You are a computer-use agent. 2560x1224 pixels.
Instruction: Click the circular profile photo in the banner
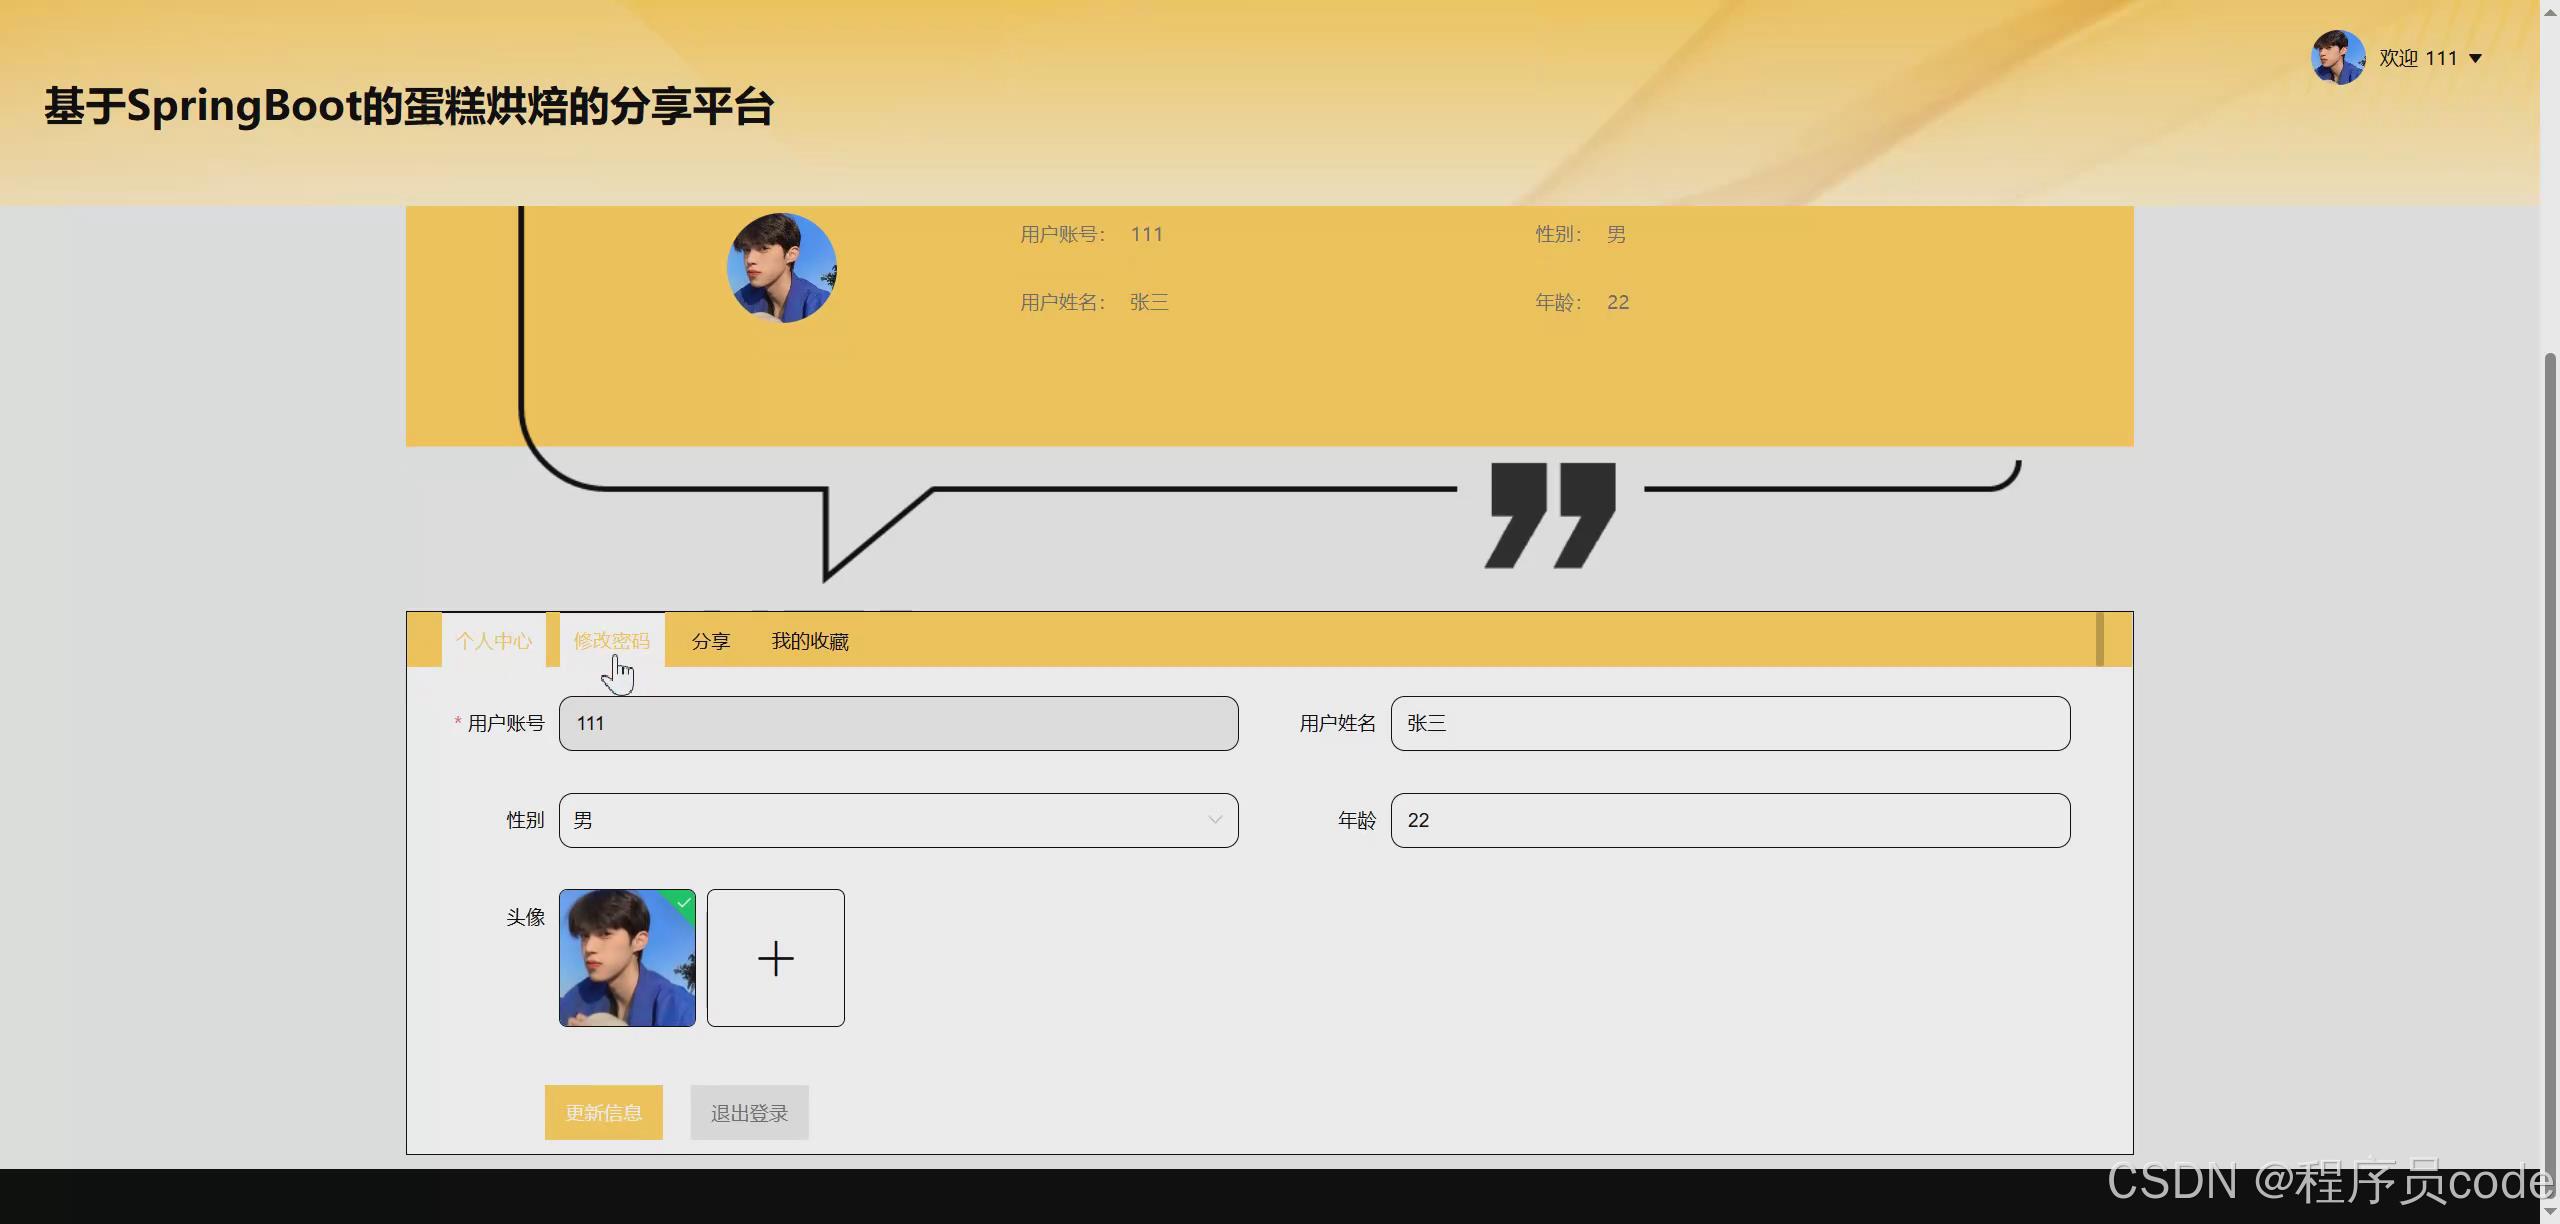[782, 267]
